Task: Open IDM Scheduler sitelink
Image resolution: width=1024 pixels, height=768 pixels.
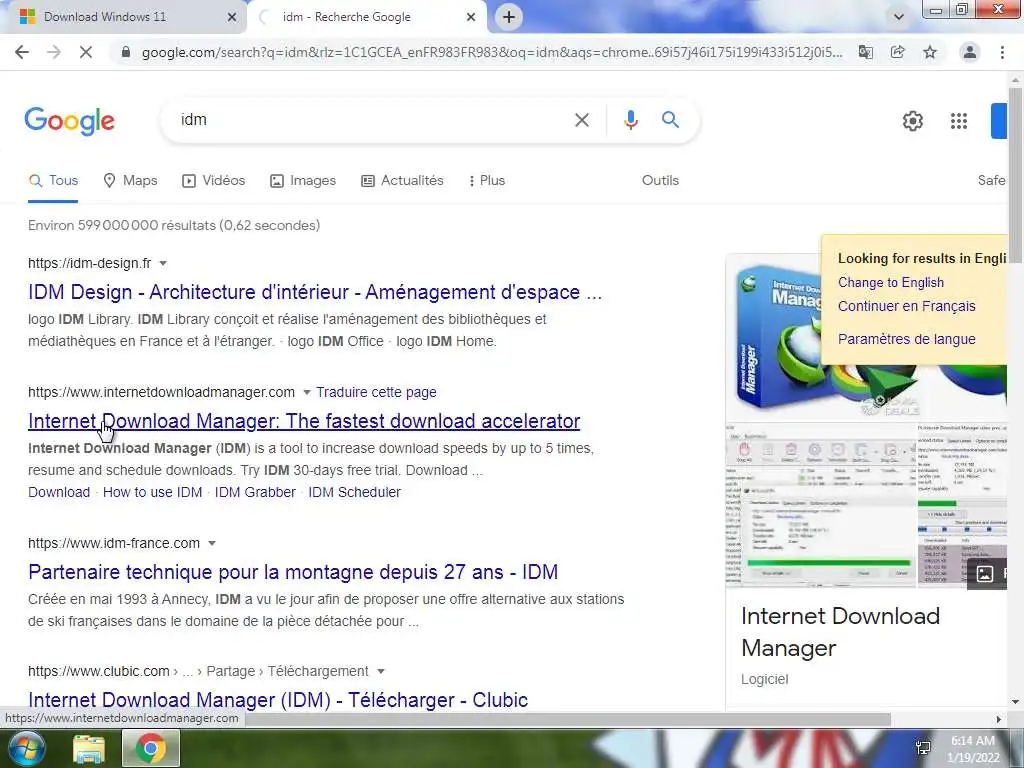Action: pyautogui.click(x=355, y=492)
